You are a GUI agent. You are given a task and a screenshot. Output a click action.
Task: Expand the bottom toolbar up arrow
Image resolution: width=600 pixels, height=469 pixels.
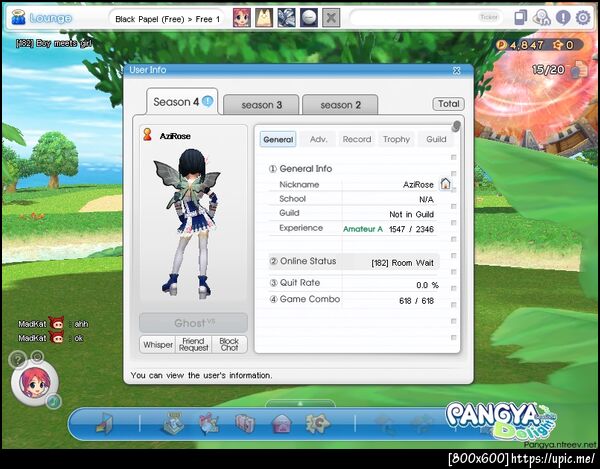coord(300,403)
